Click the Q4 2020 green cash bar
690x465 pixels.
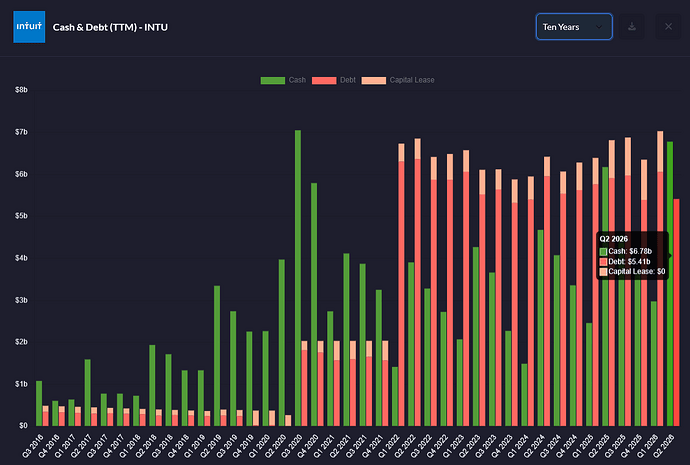314,304
